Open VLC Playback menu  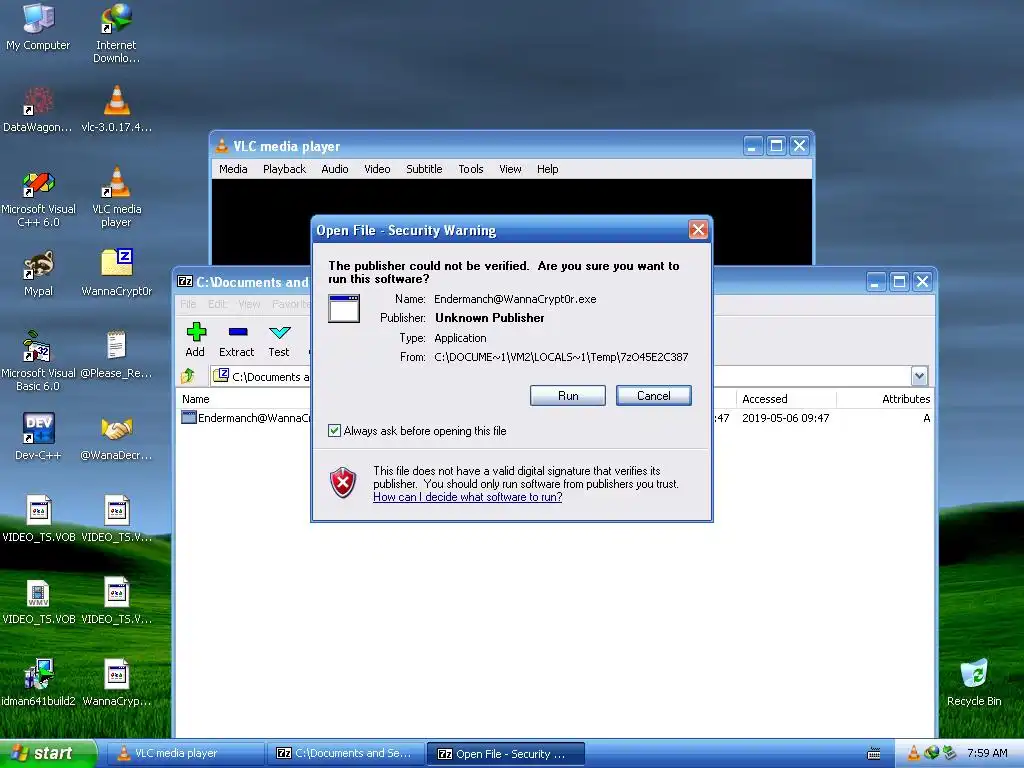[x=284, y=168]
